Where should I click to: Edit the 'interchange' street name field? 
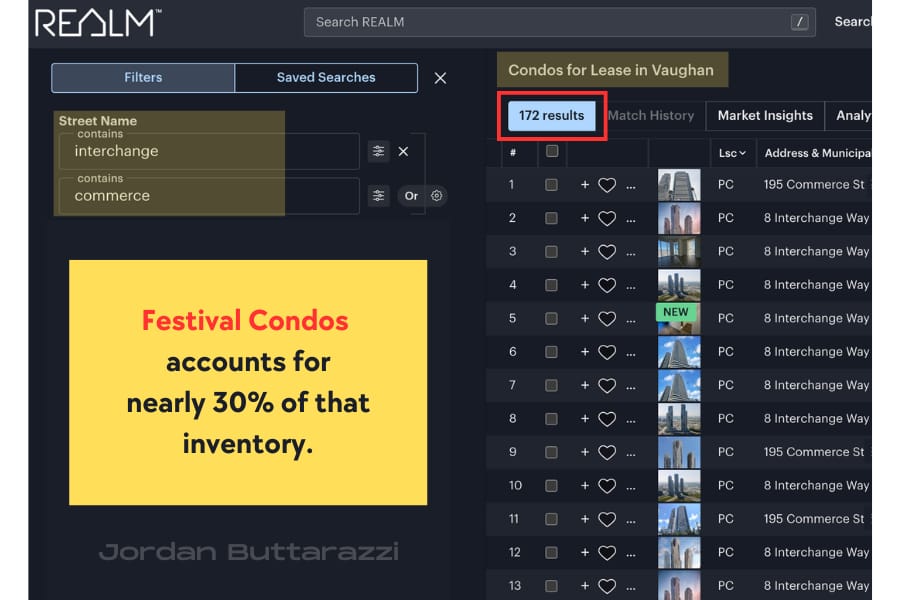209,151
